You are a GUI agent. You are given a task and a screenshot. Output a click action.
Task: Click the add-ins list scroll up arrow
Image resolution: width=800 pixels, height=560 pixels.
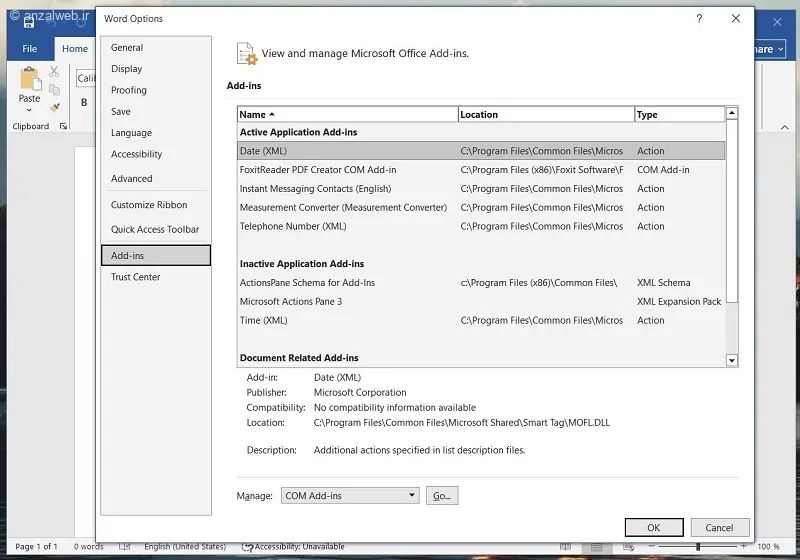coord(732,113)
